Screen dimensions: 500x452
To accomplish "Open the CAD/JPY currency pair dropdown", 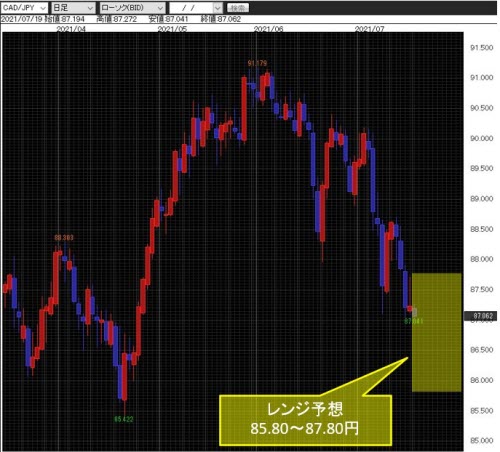I will [x=24, y=8].
